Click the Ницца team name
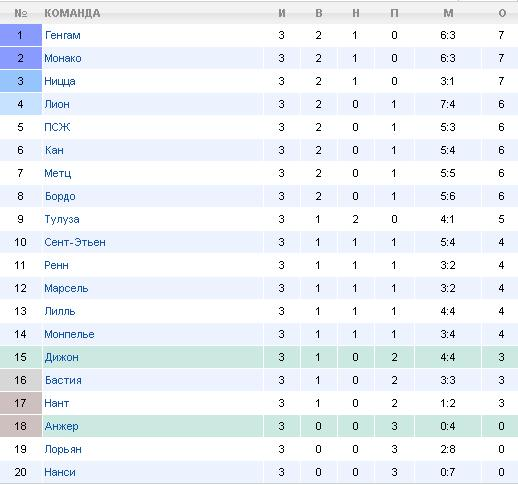The width and height of the screenshot is (518, 485). click(60, 81)
